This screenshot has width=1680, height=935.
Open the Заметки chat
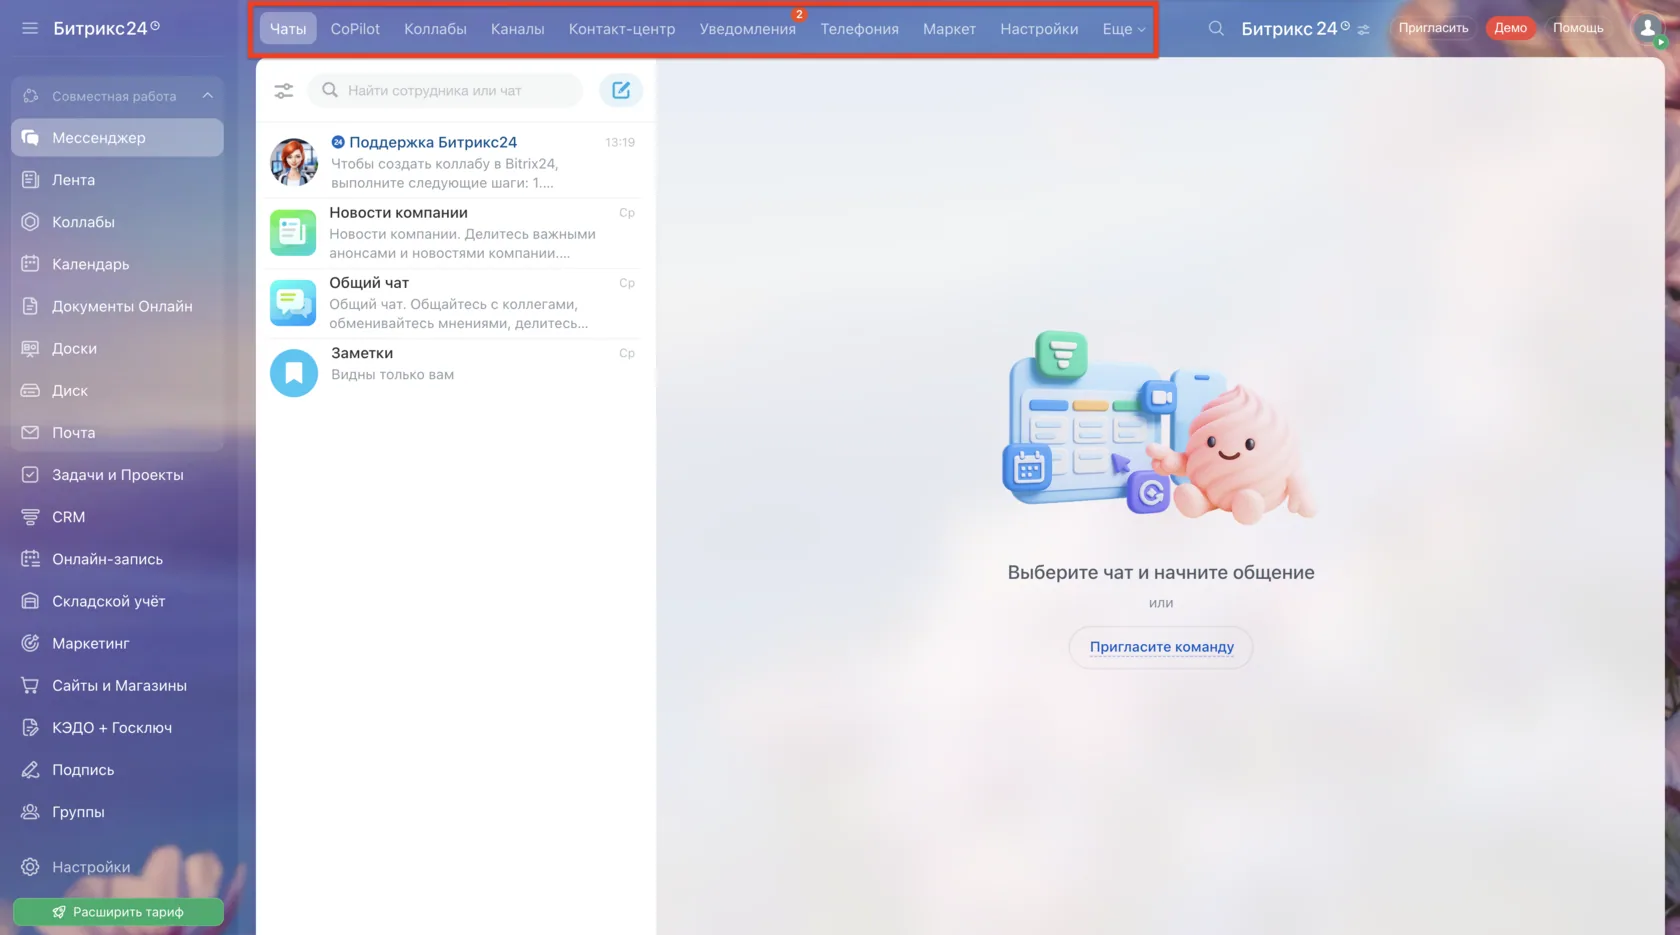point(455,372)
